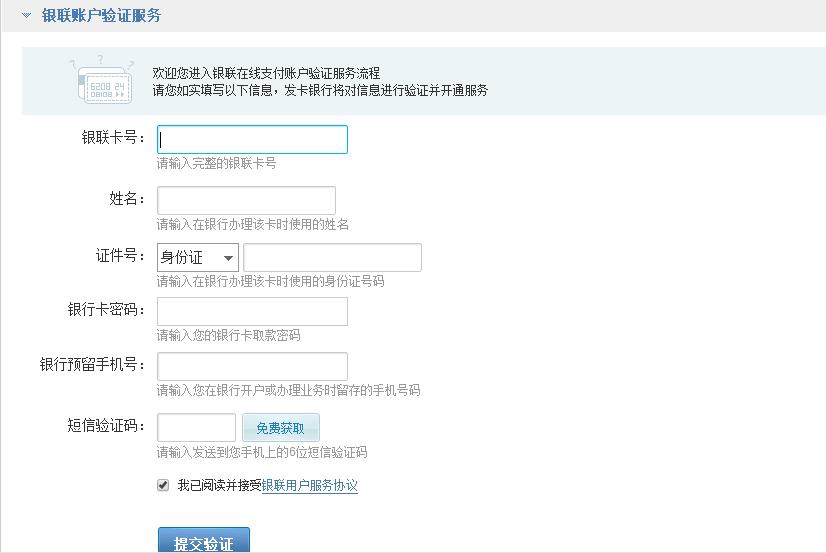Click the 免费获取 button
The width and height of the screenshot is (826, 553).
click(x=281, y=428)
